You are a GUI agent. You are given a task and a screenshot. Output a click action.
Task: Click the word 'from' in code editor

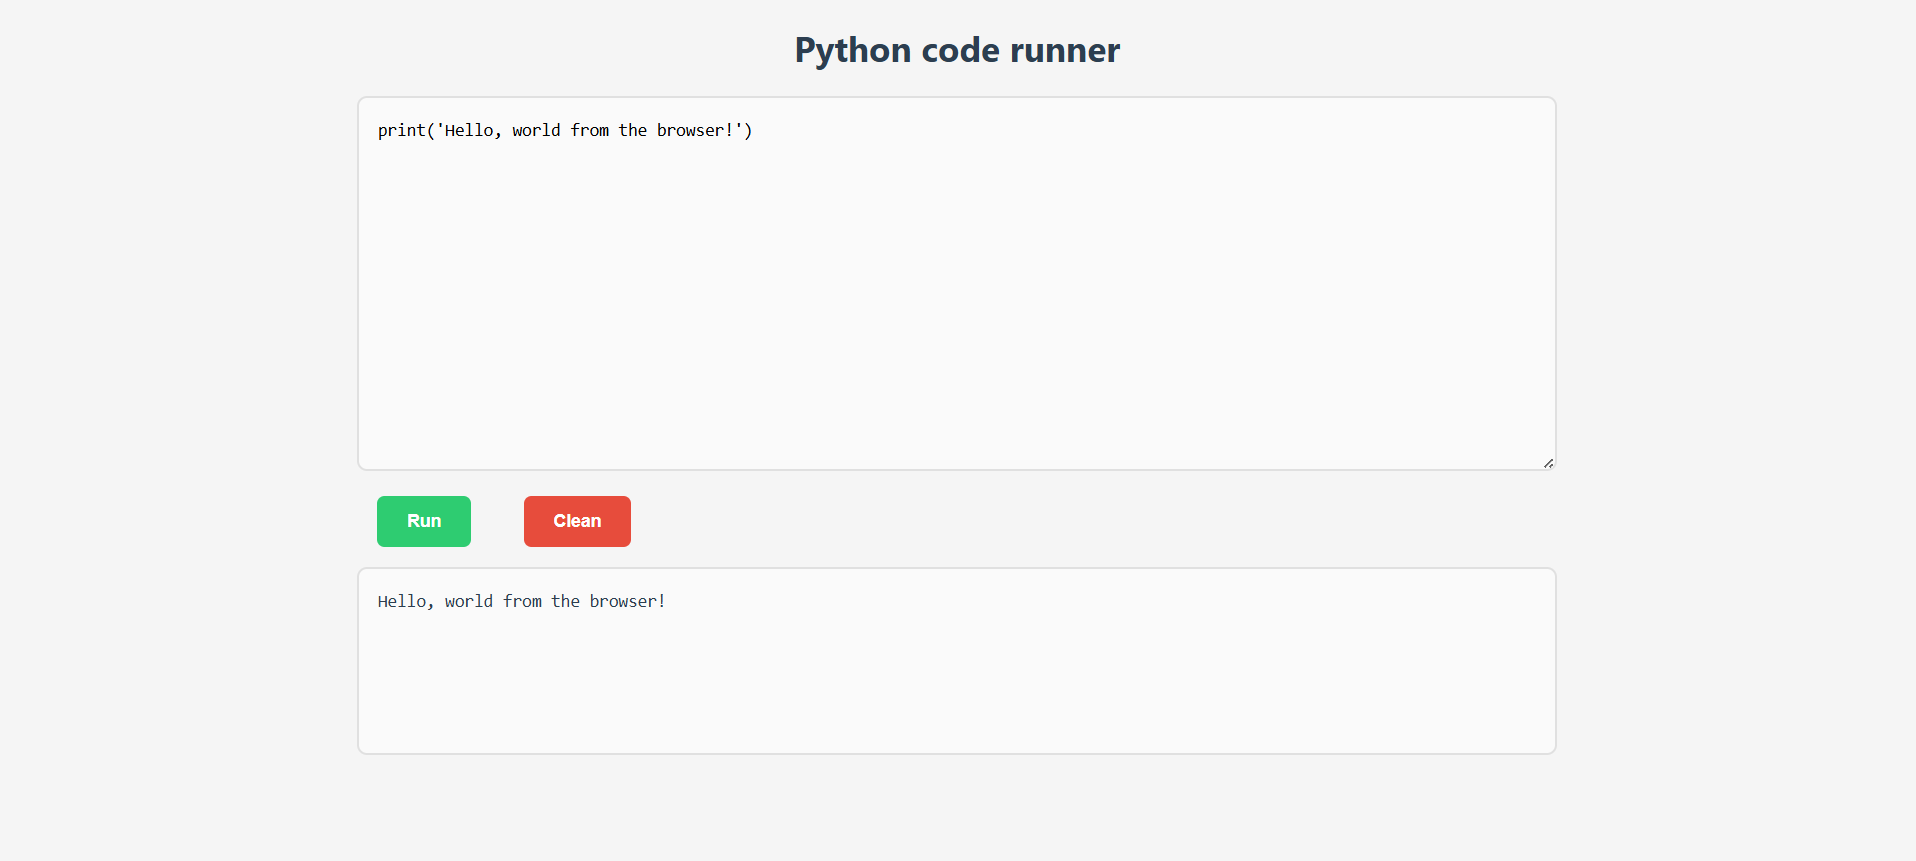click(589, 130)
